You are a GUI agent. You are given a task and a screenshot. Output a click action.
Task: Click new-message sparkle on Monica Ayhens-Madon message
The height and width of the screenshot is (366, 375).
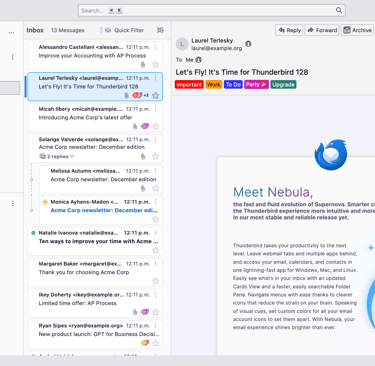tap(45, 202)
